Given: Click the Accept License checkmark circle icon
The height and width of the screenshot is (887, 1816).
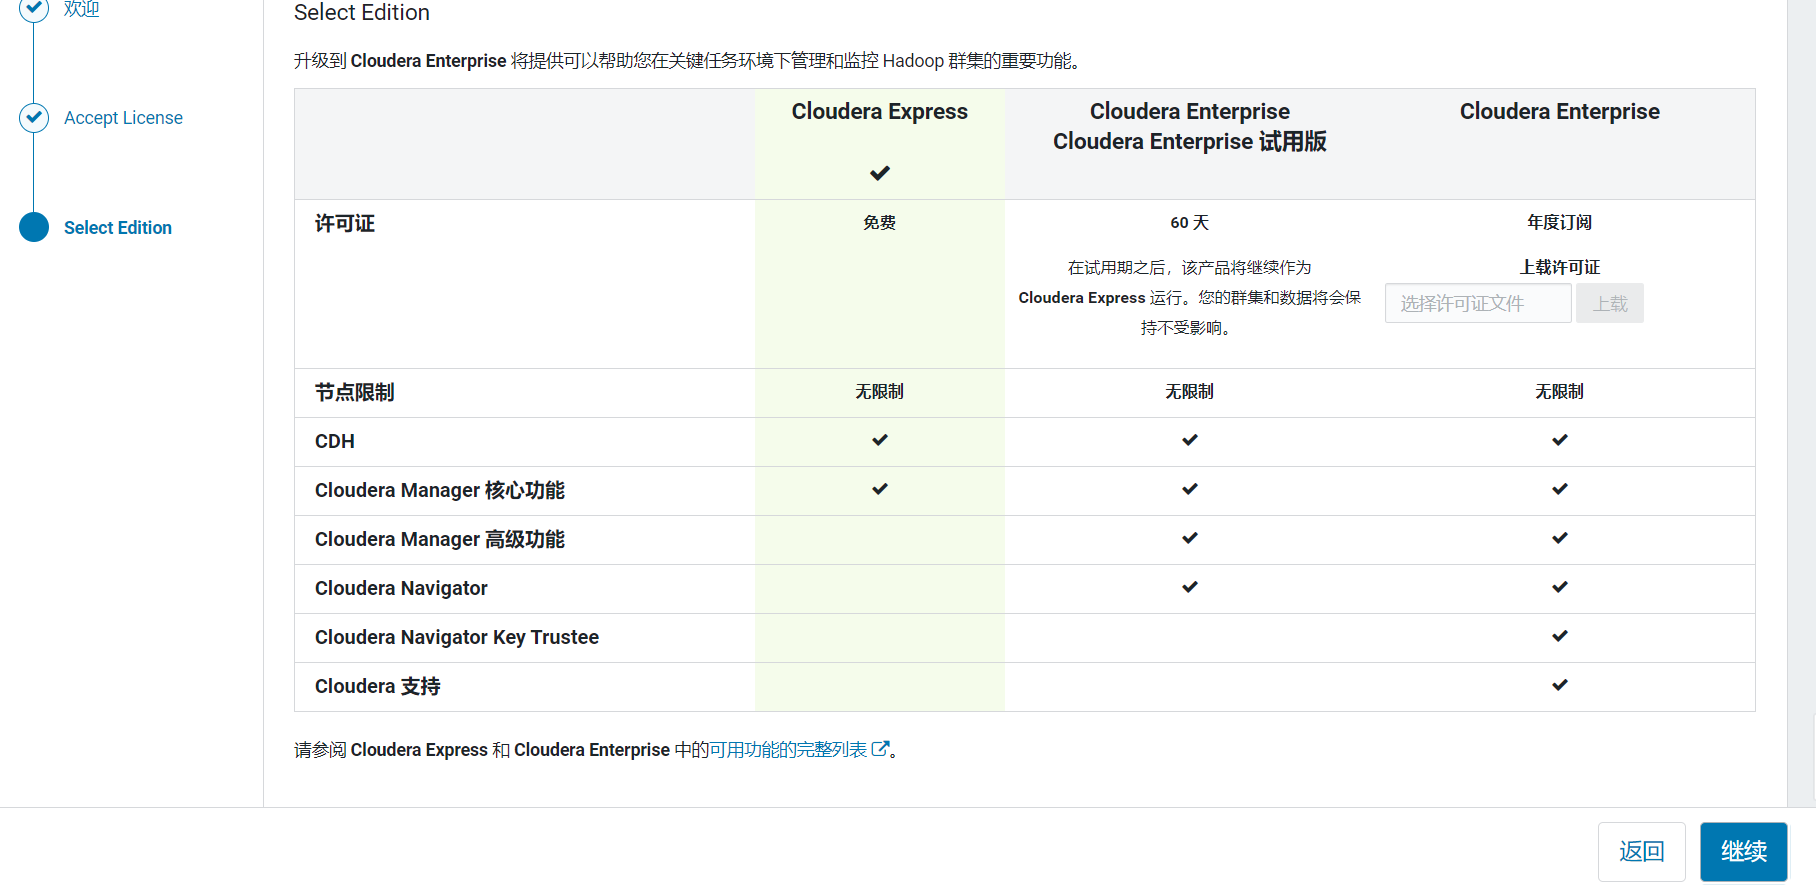Looking at the screenshot, I should coord(34,117).
